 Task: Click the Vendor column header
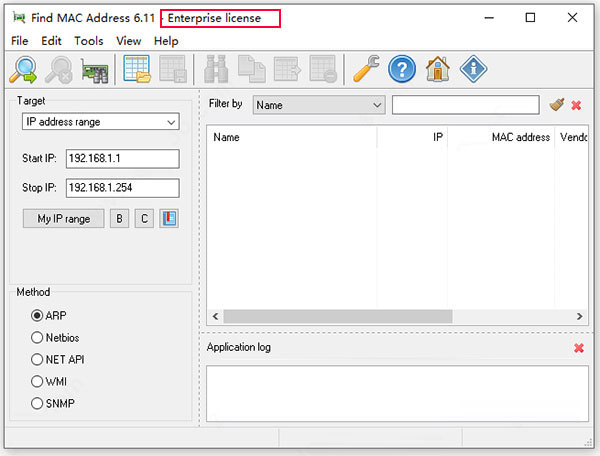pyautogui.click(x=572, y=137)
